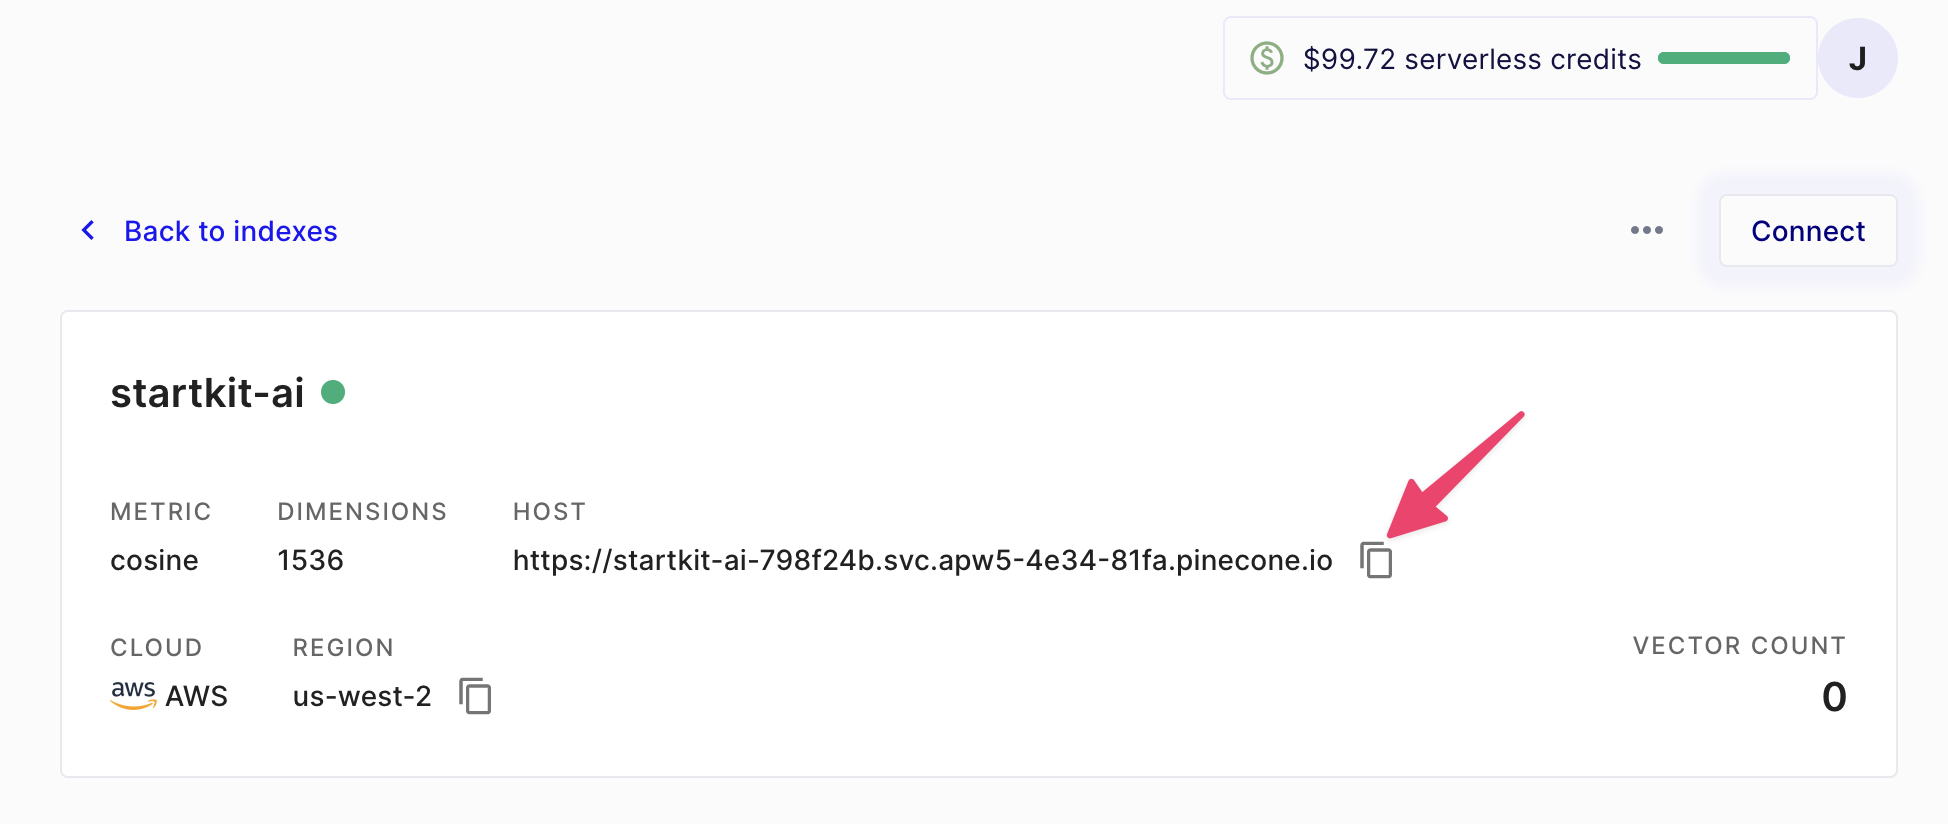1948x824 pixels.
Task: Select the startkit-ai index title
Action: [207, 393]
